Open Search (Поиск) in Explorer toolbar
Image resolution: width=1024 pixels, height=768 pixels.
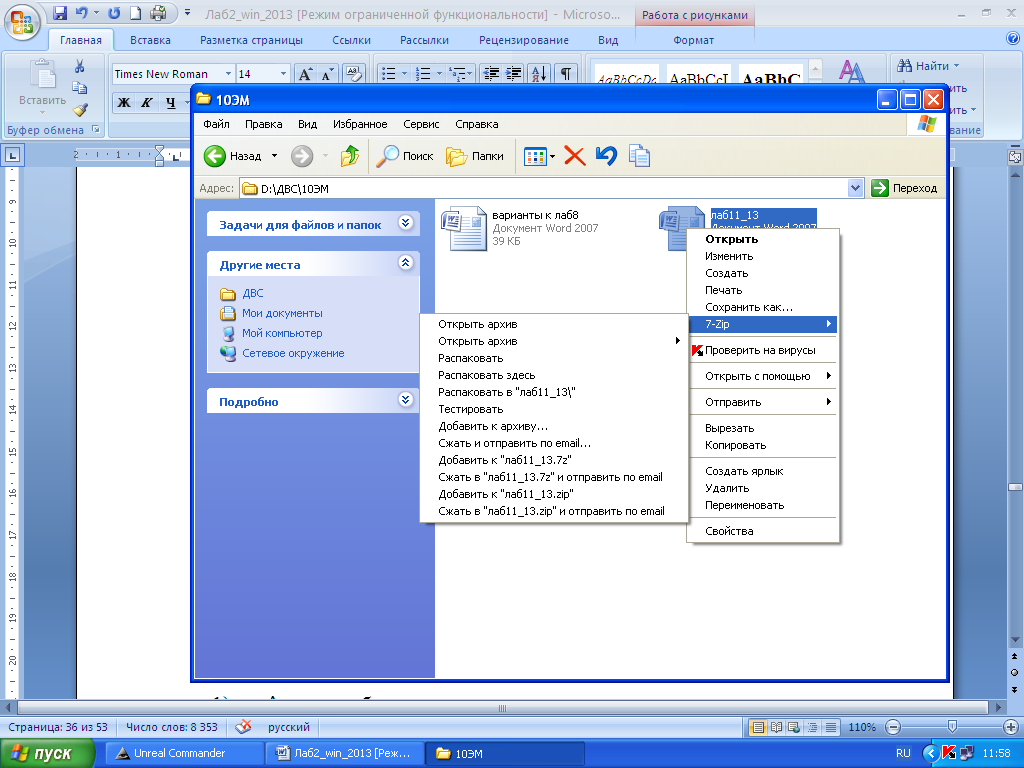tap(405, 156)
